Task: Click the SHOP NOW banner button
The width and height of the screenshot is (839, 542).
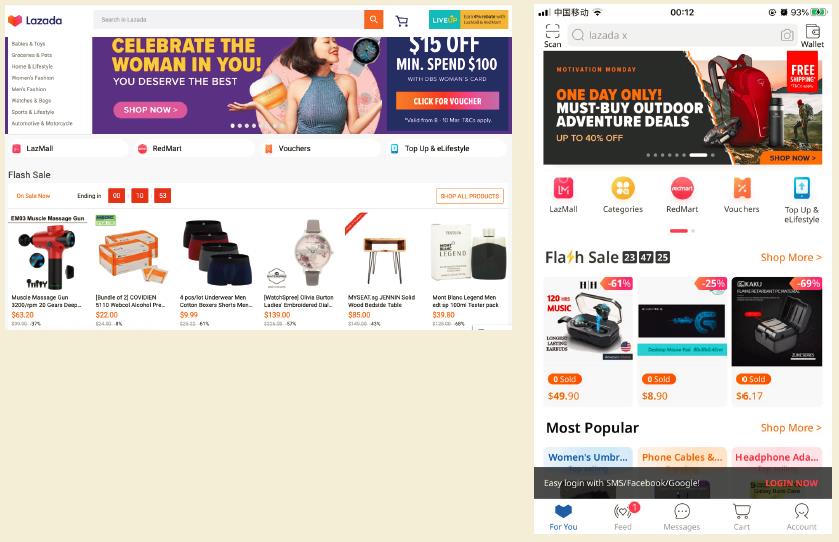Action: click(150, 110)
